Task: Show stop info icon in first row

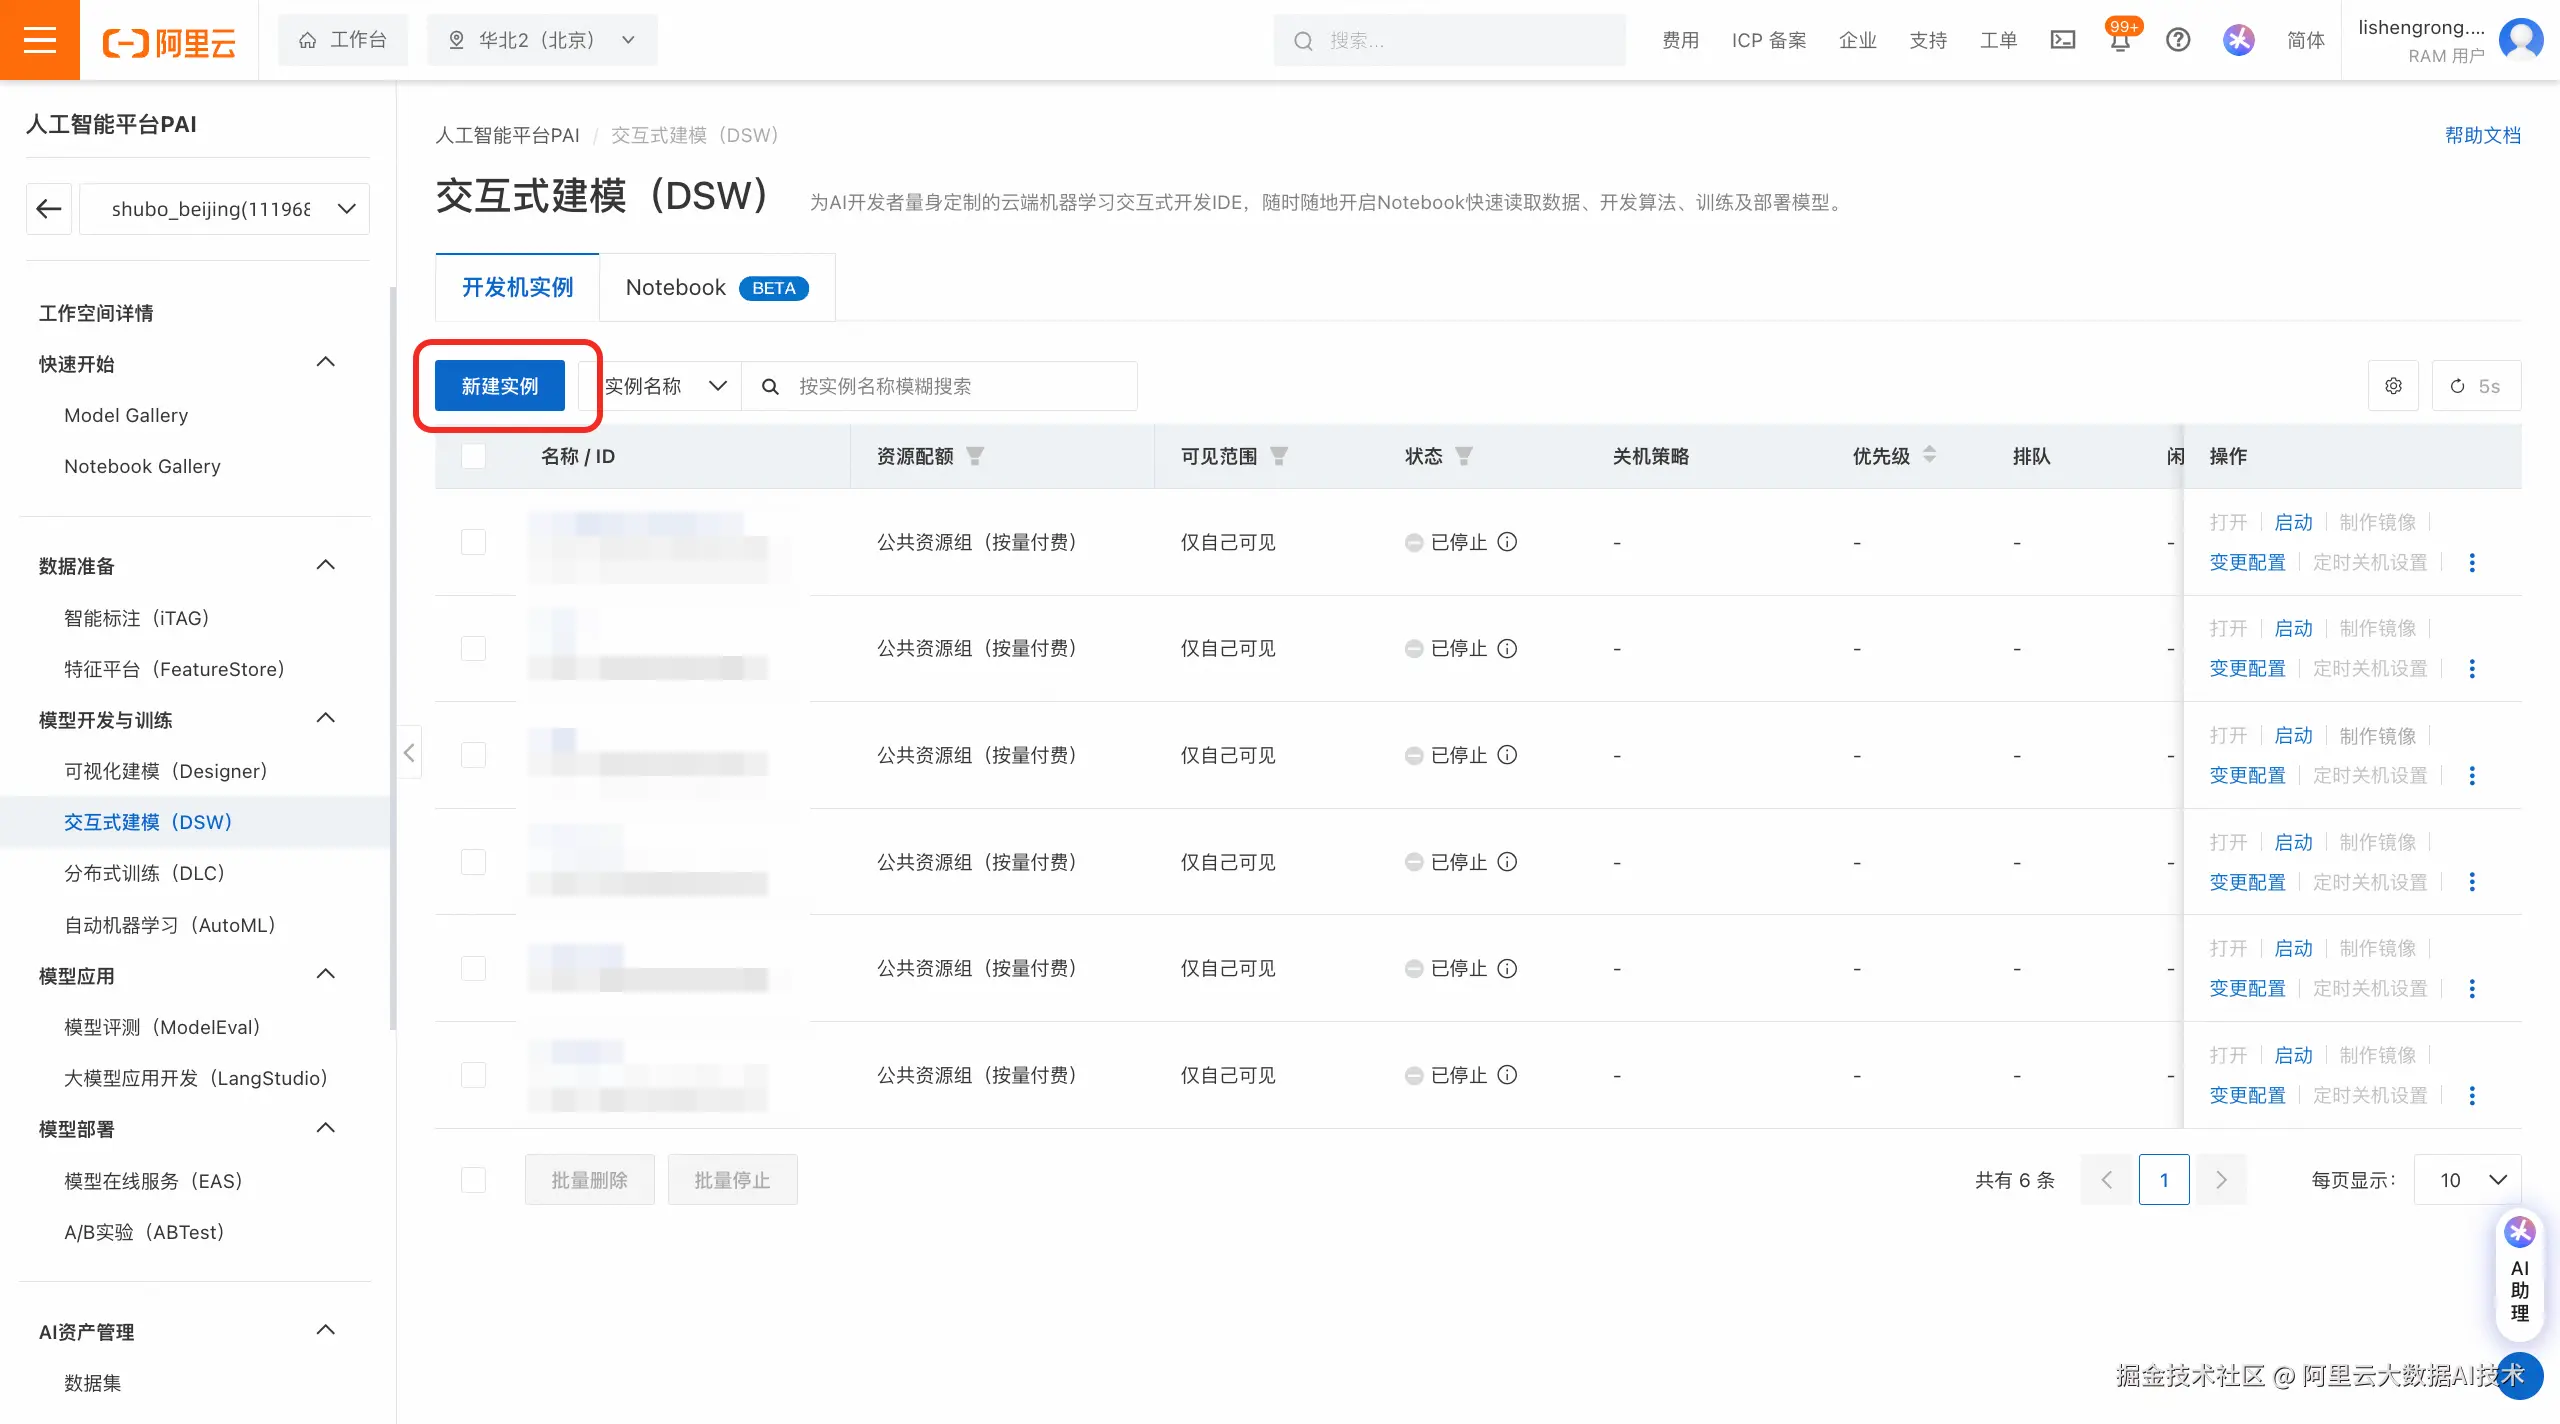Action: [x=1507, y=542]
